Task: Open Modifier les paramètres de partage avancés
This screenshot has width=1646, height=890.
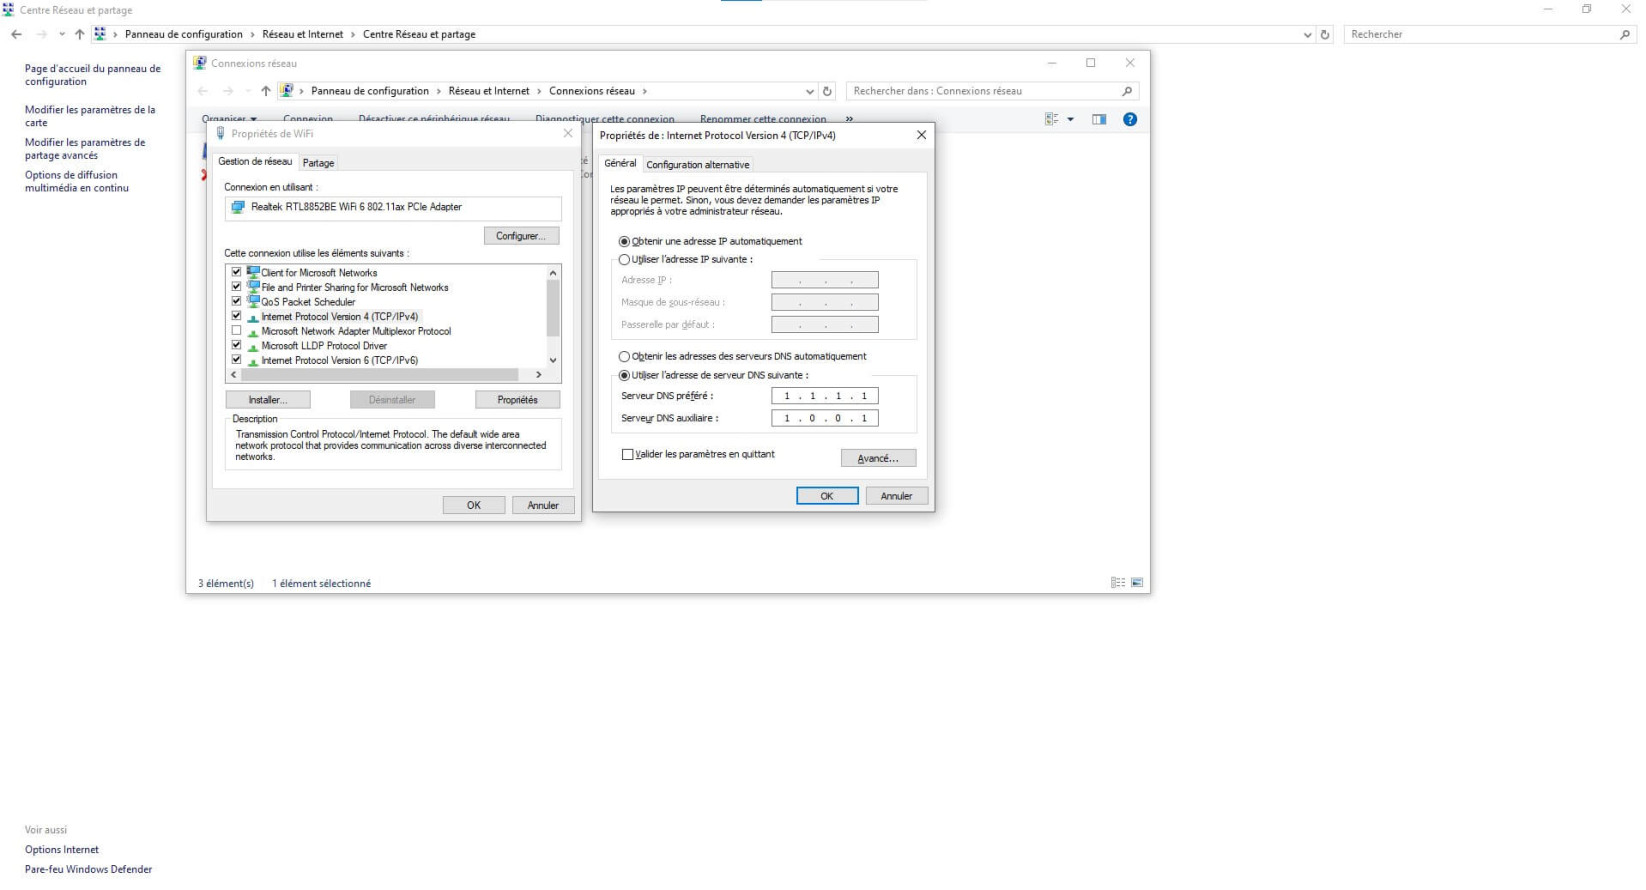Action: click(85, 149)
